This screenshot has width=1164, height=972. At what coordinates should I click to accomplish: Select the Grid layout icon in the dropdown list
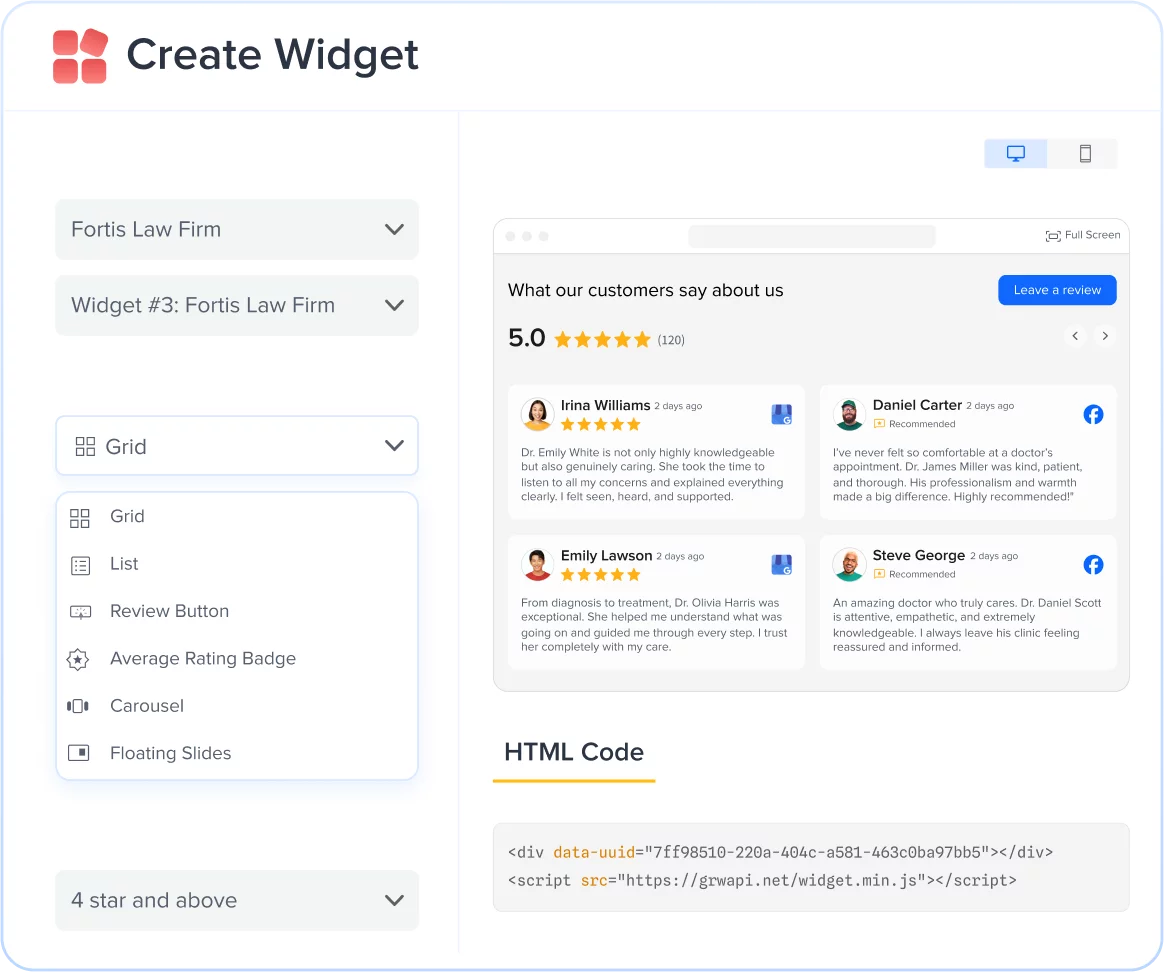79,516
